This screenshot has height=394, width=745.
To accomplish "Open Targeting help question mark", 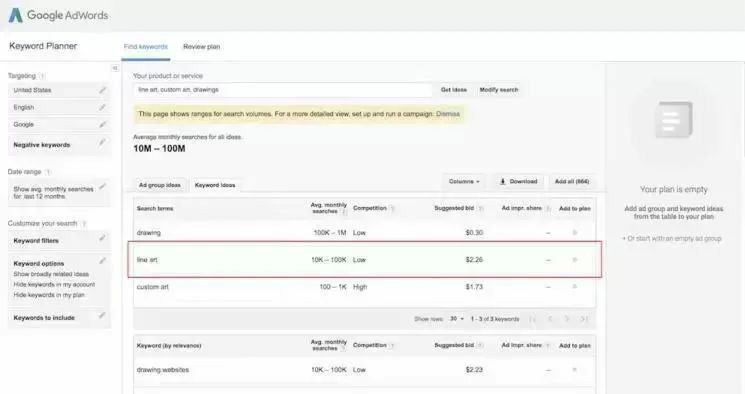I will pyautogui.click(x=42, y=76).
